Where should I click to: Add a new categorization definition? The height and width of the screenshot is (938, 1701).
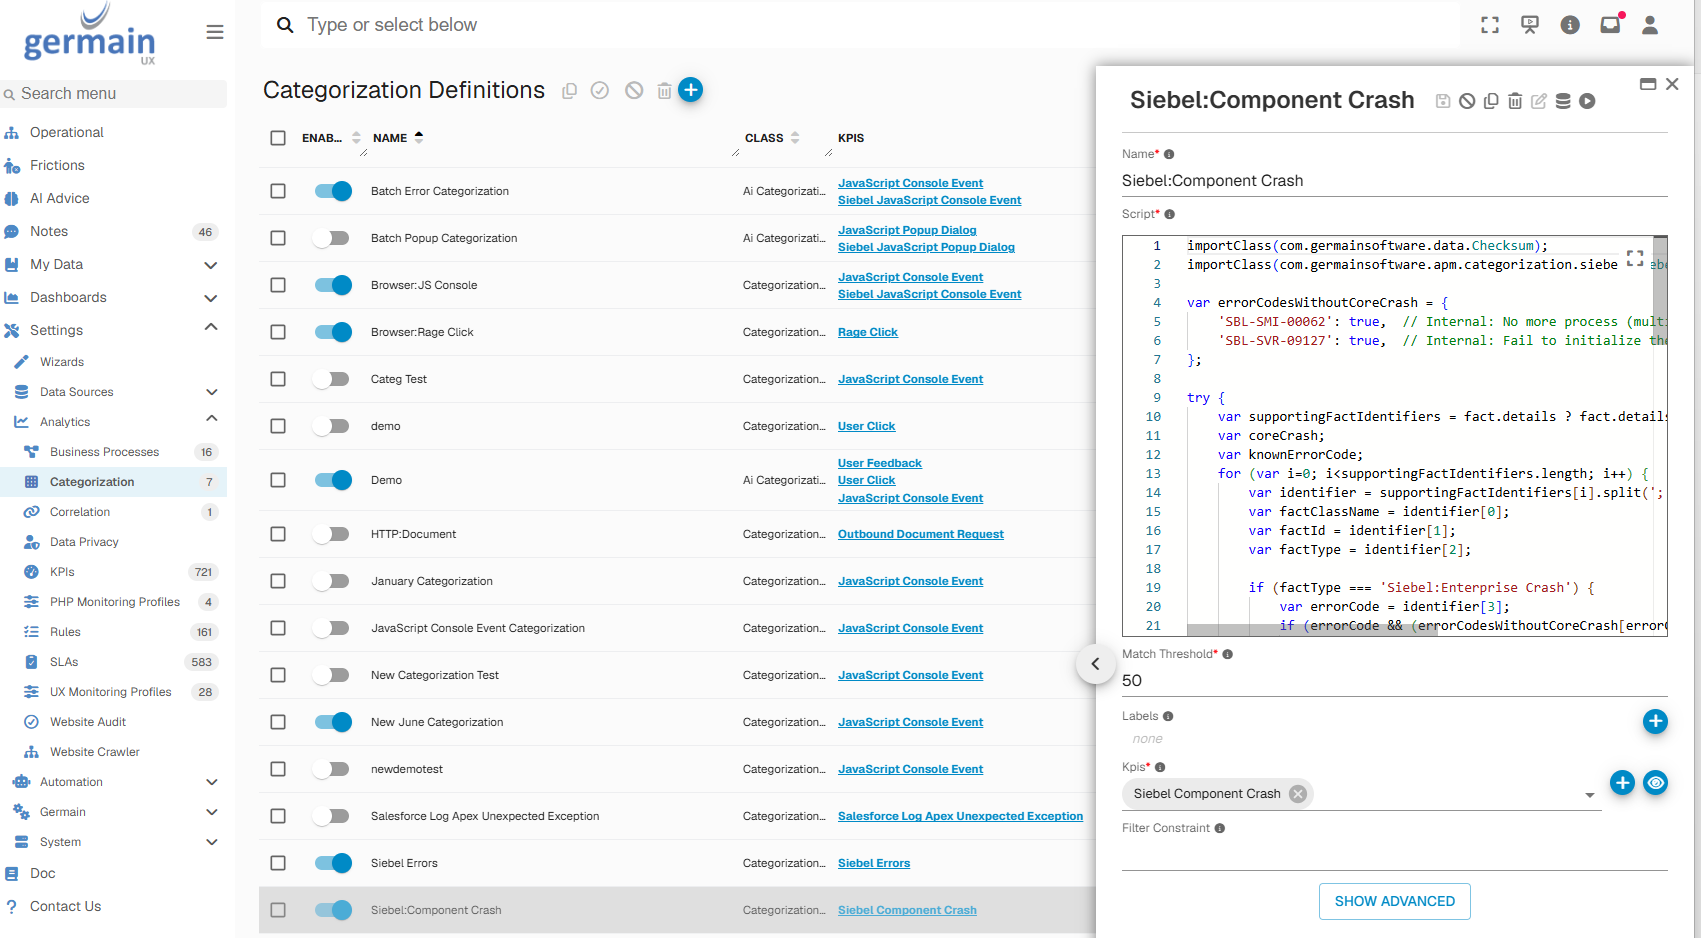690,90
